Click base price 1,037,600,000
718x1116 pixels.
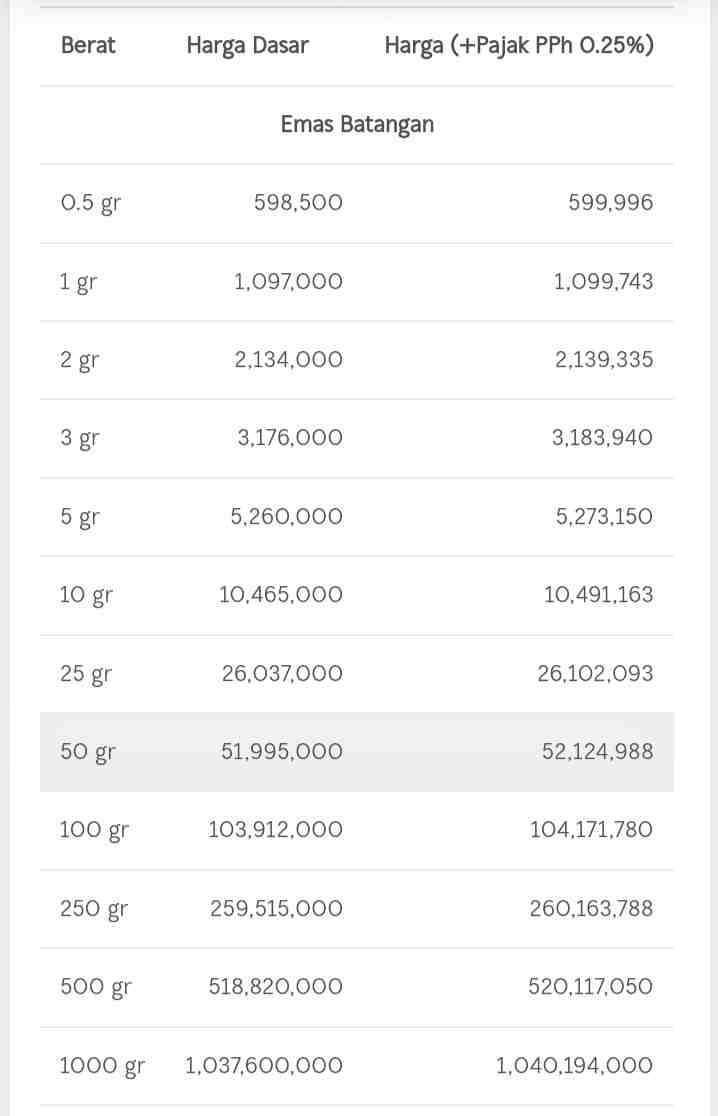pos(263,1065)
